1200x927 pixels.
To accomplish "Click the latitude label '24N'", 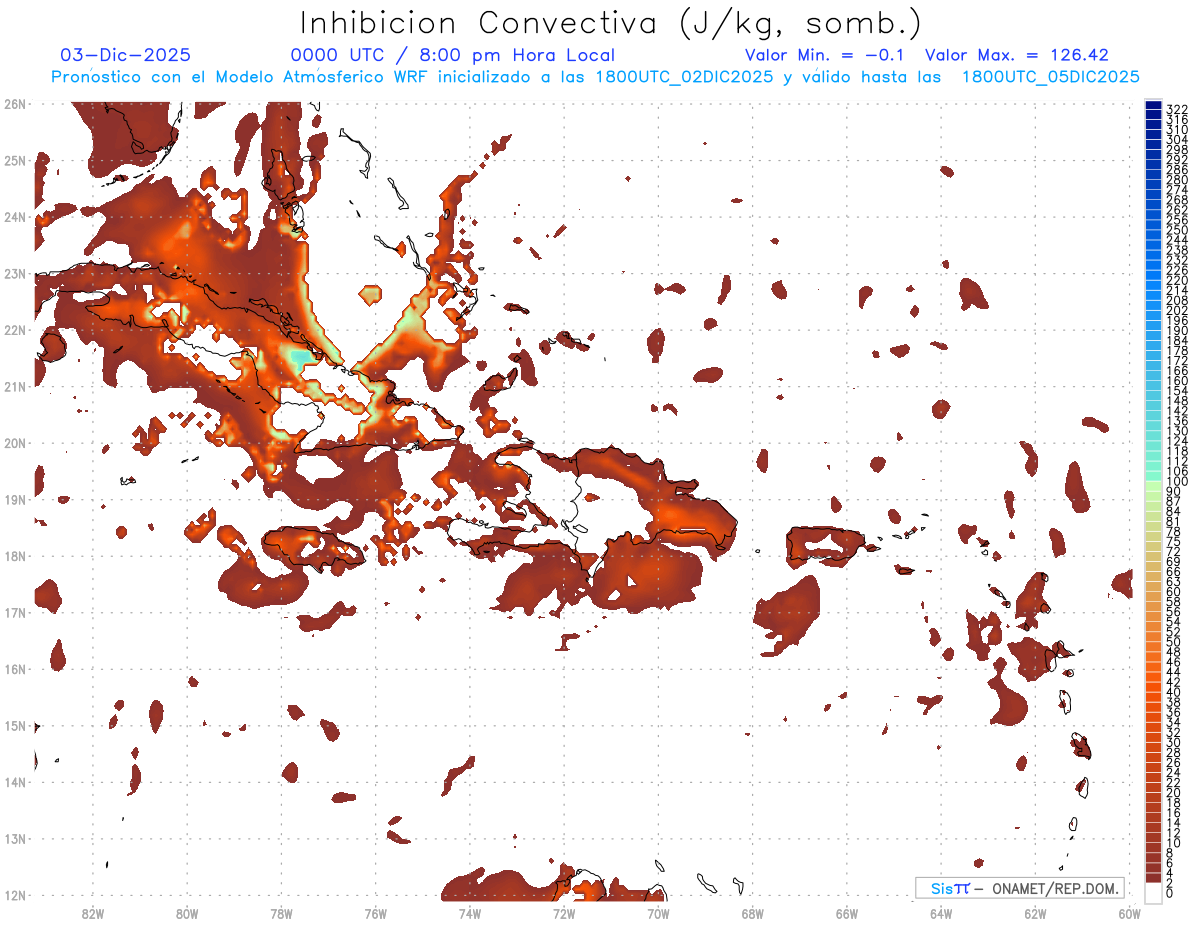I will point(16,217).
